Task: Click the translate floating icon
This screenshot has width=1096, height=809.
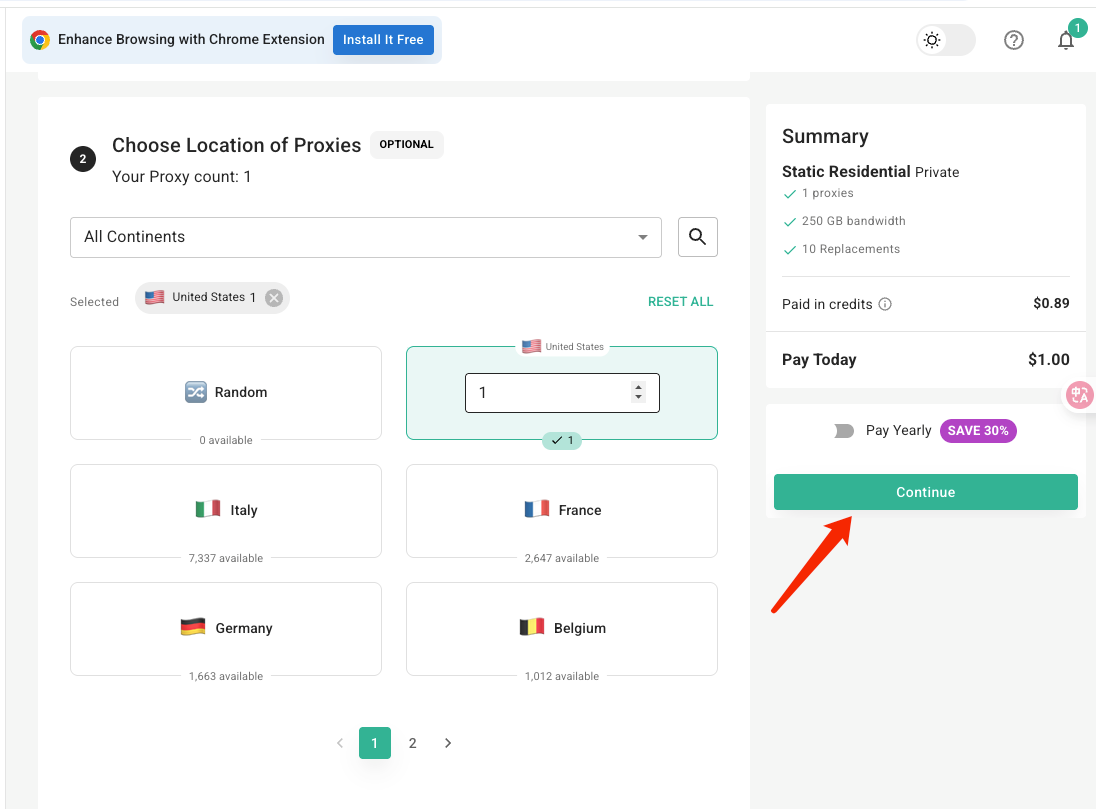Action: pyautogui.click(x=1079, y=395)
